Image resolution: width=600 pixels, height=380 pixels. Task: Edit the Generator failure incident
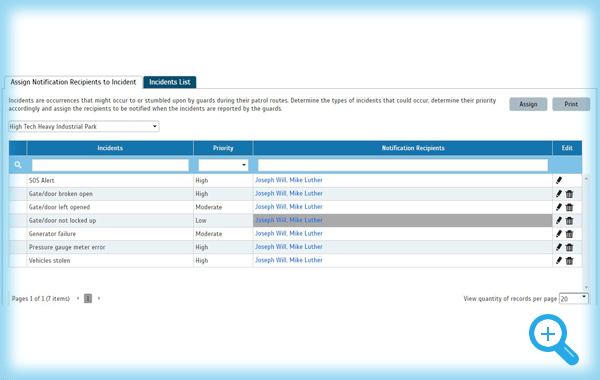pyautogui.click(x=559, y=233)
